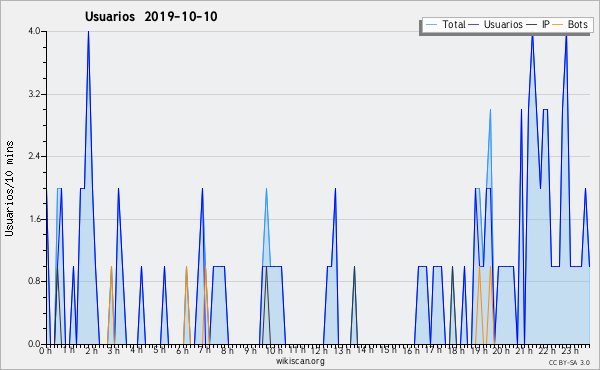The width and height of the screenshot is (600, 370).
Task: Click the '19 h' x-axis label
Action: click(x=478, y=350)
